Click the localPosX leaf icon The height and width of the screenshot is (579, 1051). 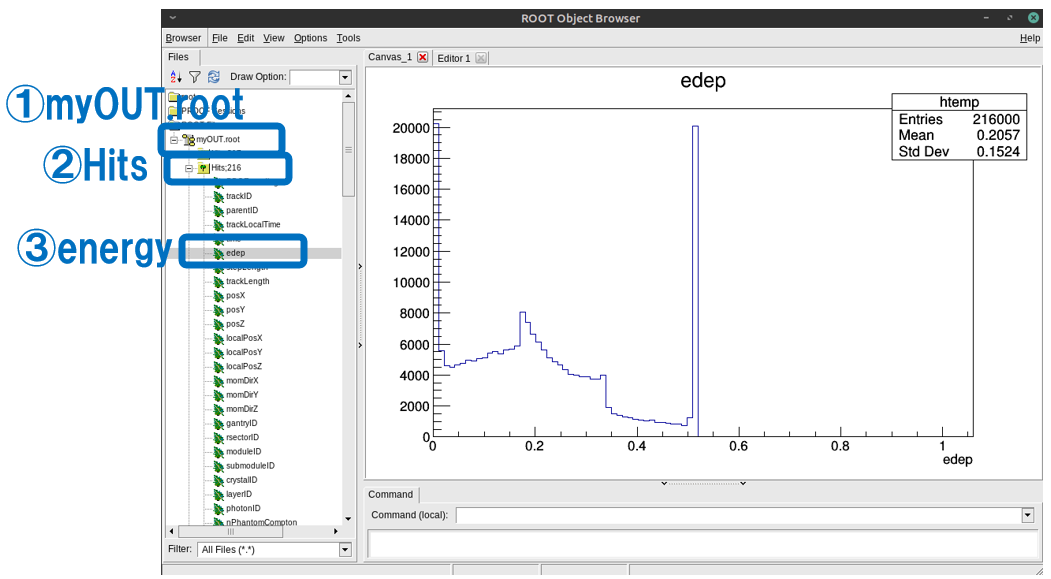[x=219, y=338]
